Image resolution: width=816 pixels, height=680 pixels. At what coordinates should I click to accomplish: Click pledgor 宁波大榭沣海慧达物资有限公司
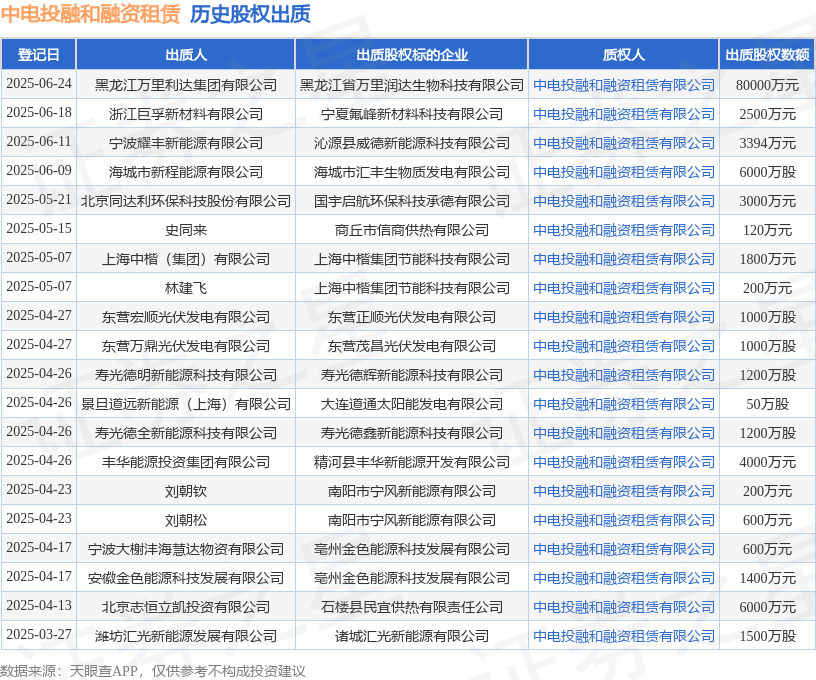186,549
